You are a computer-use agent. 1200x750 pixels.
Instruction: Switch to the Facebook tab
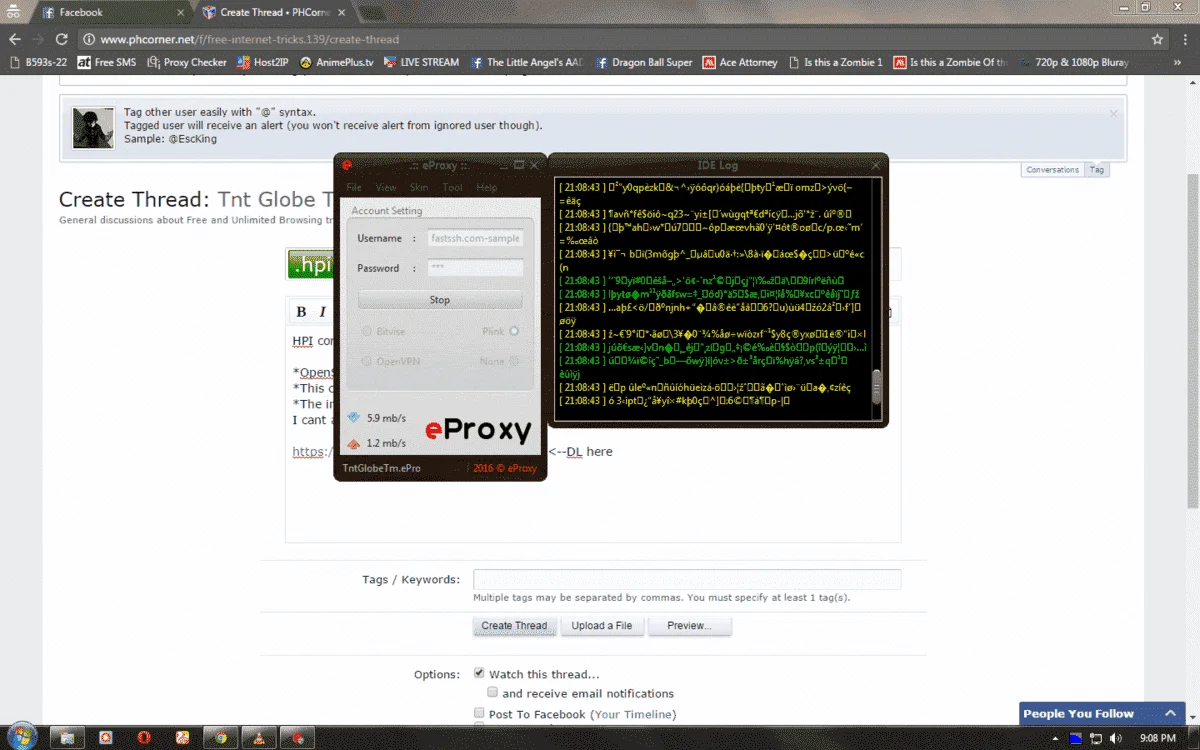click(x=113, y=13)
